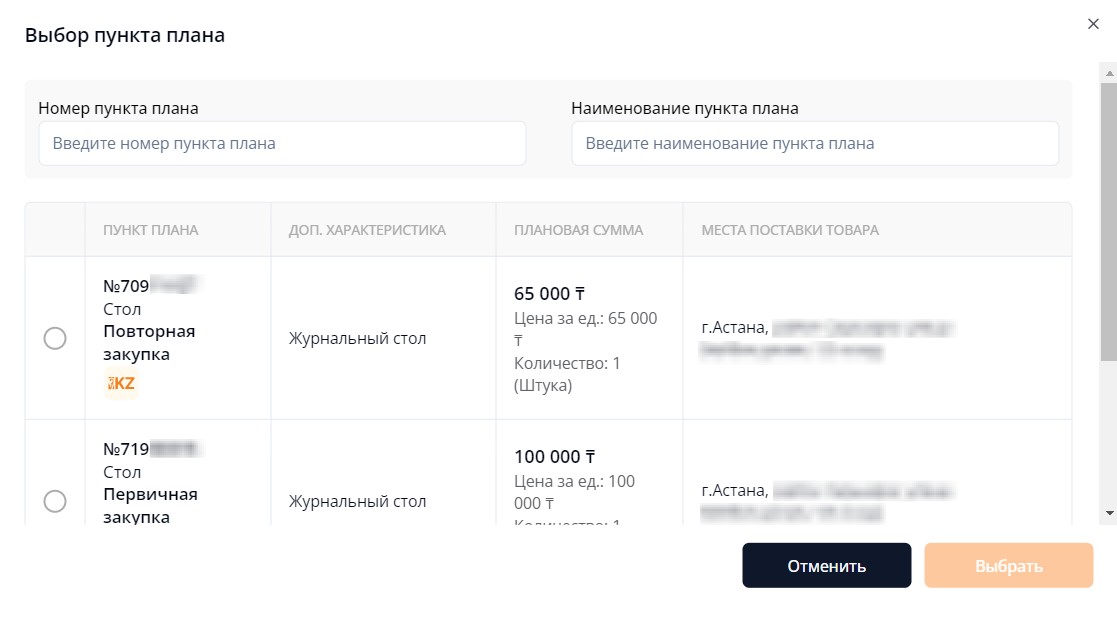Click the 100 000 ₸ planned amount
This screenshot has width=1117, height=627.
point(555,457)
